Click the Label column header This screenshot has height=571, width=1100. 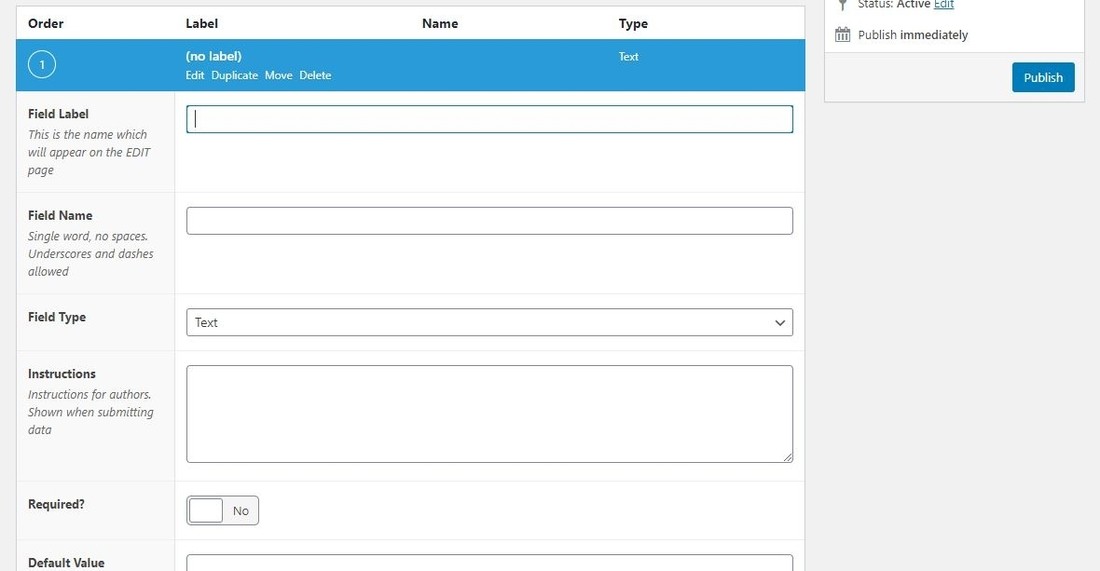(x=202, y=23)
